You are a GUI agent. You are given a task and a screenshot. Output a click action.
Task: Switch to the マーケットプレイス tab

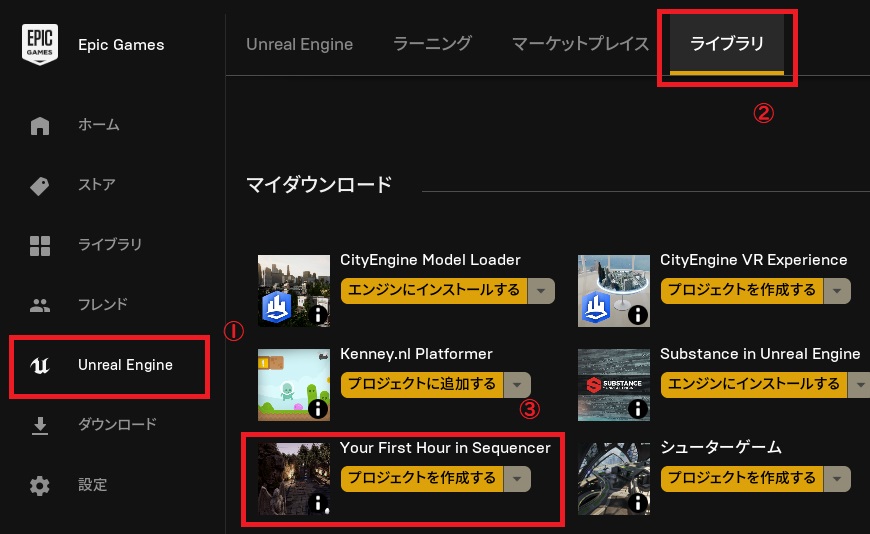pos(580,44)
